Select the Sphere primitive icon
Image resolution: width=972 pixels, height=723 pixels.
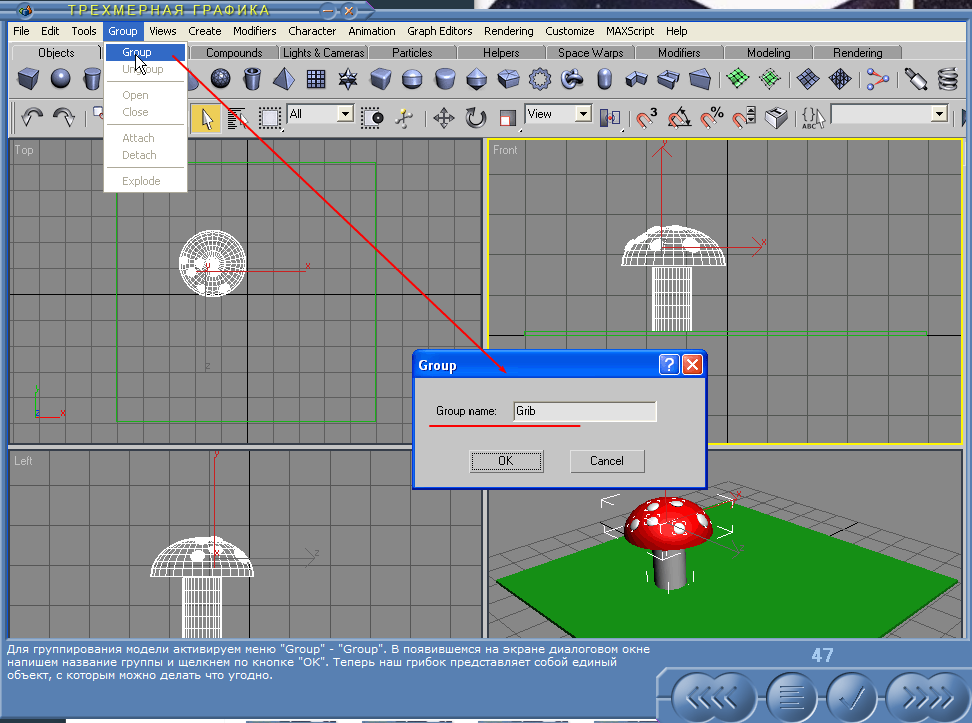[60, 79]
